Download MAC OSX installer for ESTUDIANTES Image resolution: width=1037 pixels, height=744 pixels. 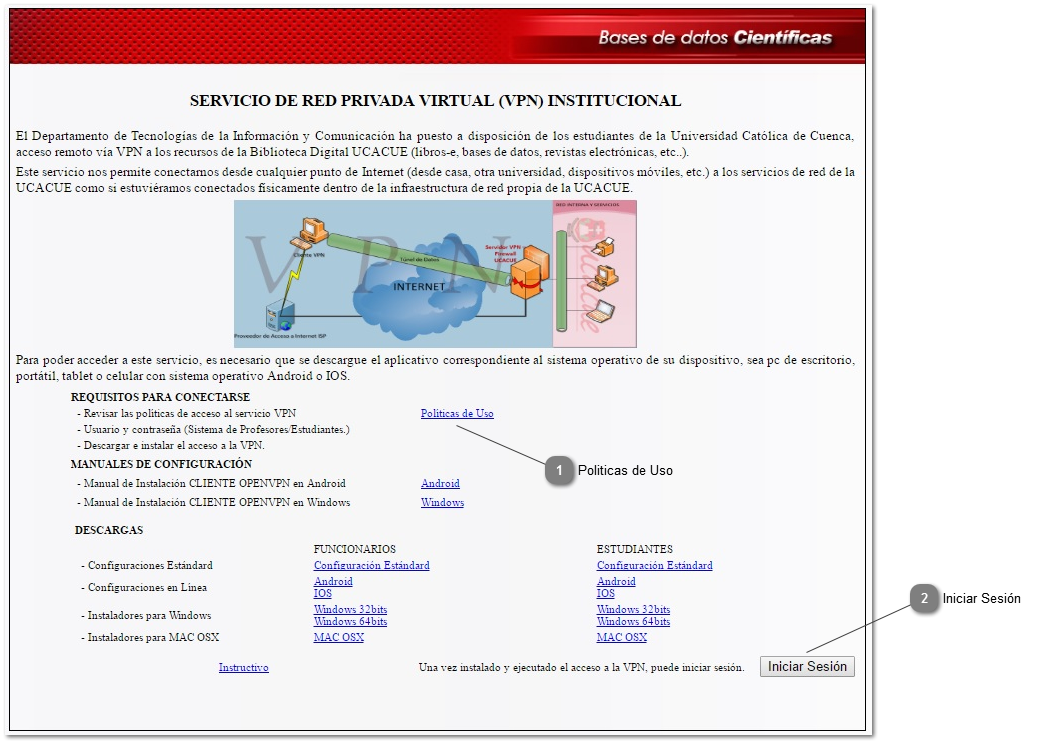[x=621, y=637]
